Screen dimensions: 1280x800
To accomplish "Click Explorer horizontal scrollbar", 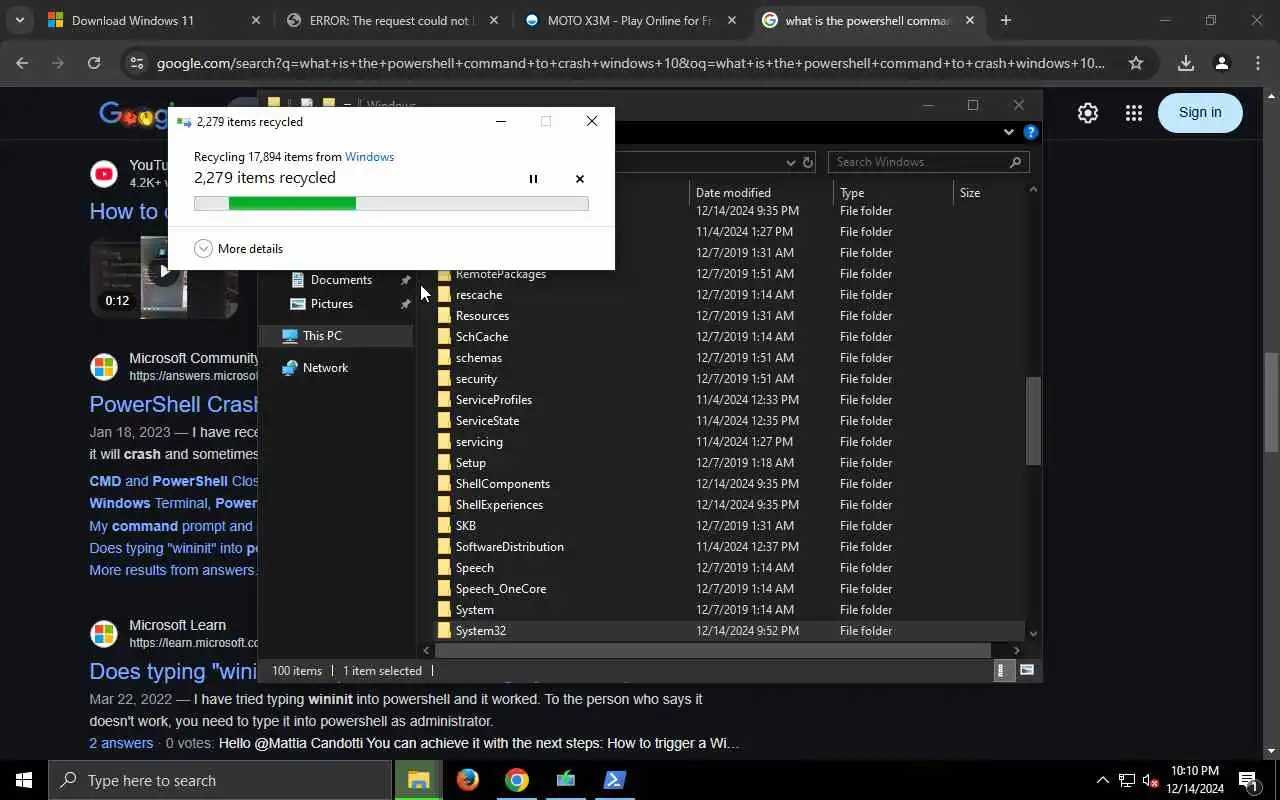I will [712, 650].
